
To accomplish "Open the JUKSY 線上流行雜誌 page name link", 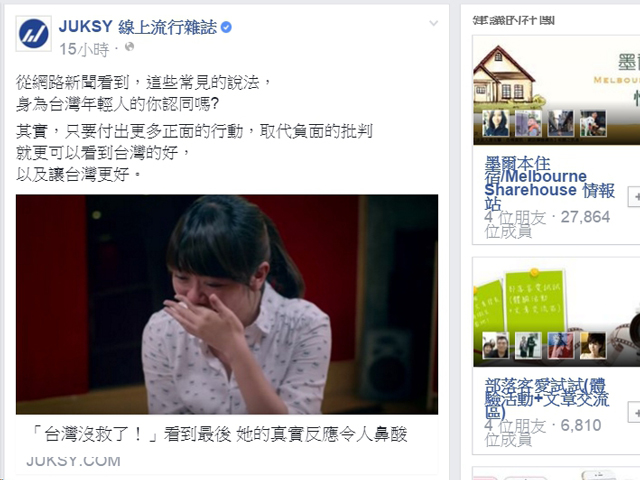I will (x=138, y=27).
